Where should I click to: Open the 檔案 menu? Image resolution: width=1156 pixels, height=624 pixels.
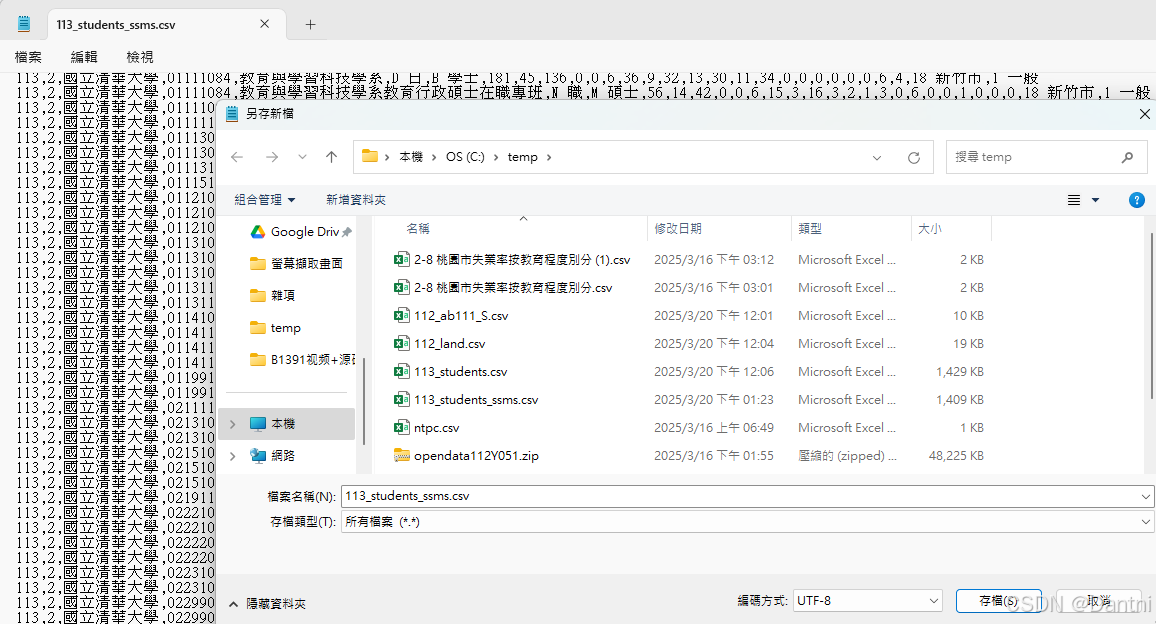(x=28, y=57)
